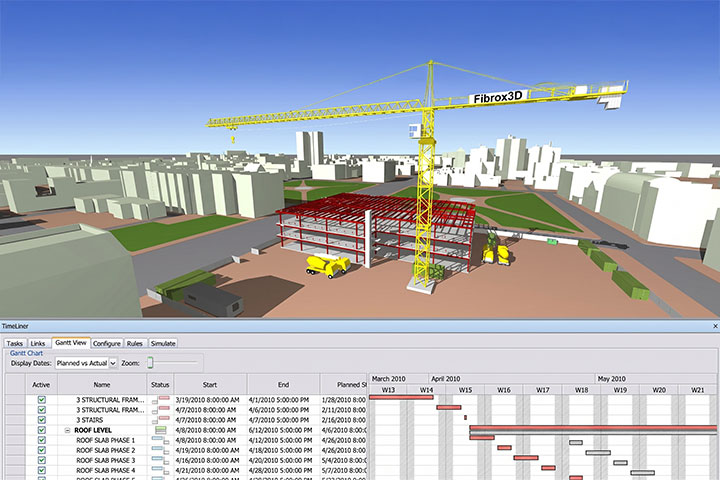Toggle Active for structural frame task ending 4/6/2010
Image resolution: width=720 pixels, height=480 pixels.
click(42, 410)
